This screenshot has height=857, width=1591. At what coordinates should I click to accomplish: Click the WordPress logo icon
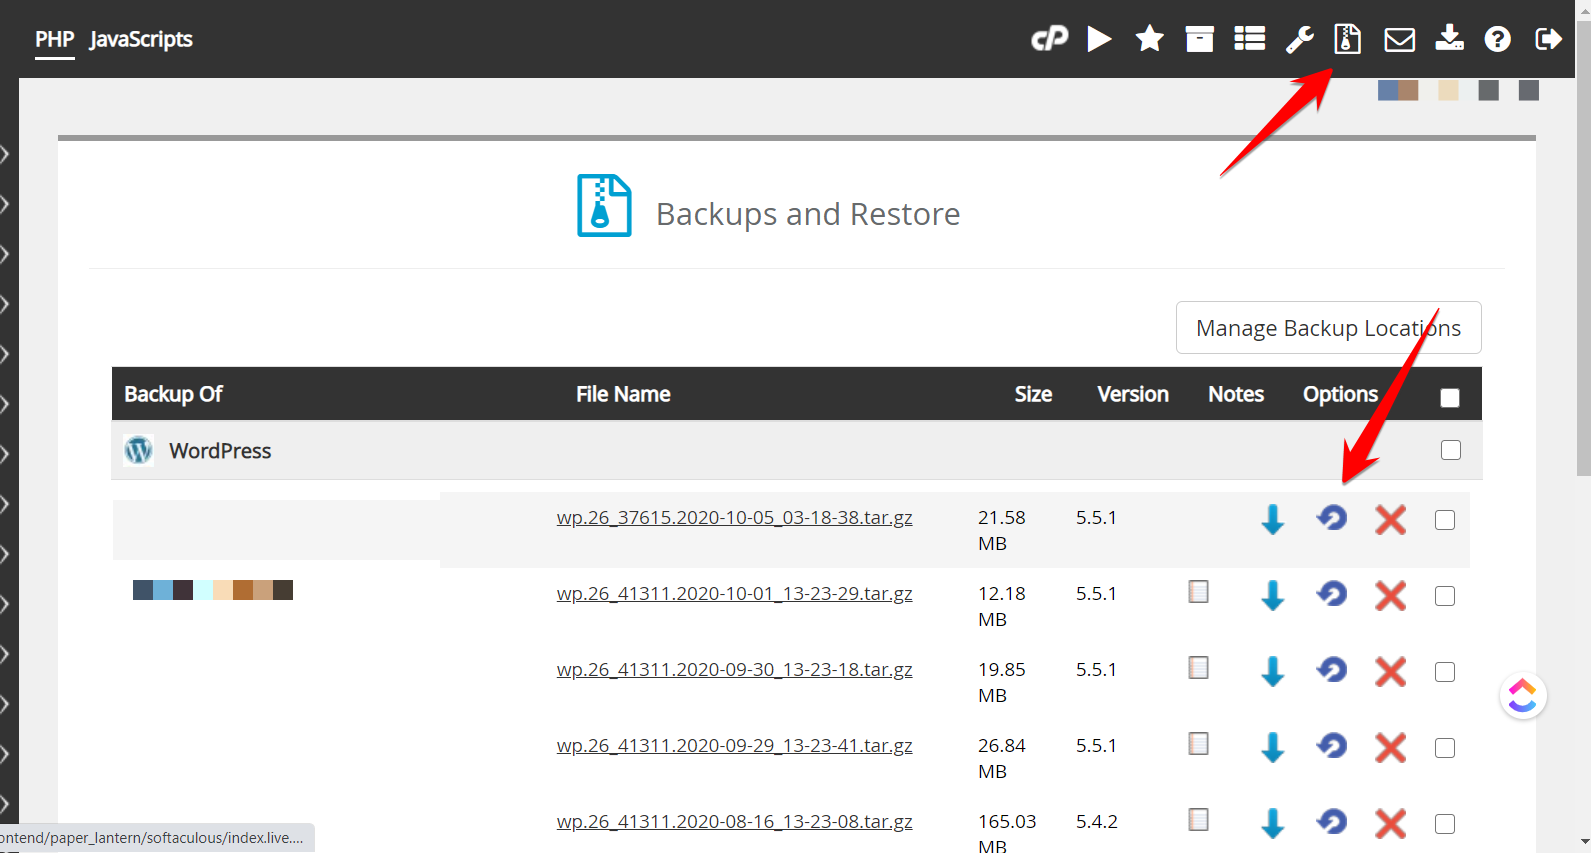[x=138, y=450]
